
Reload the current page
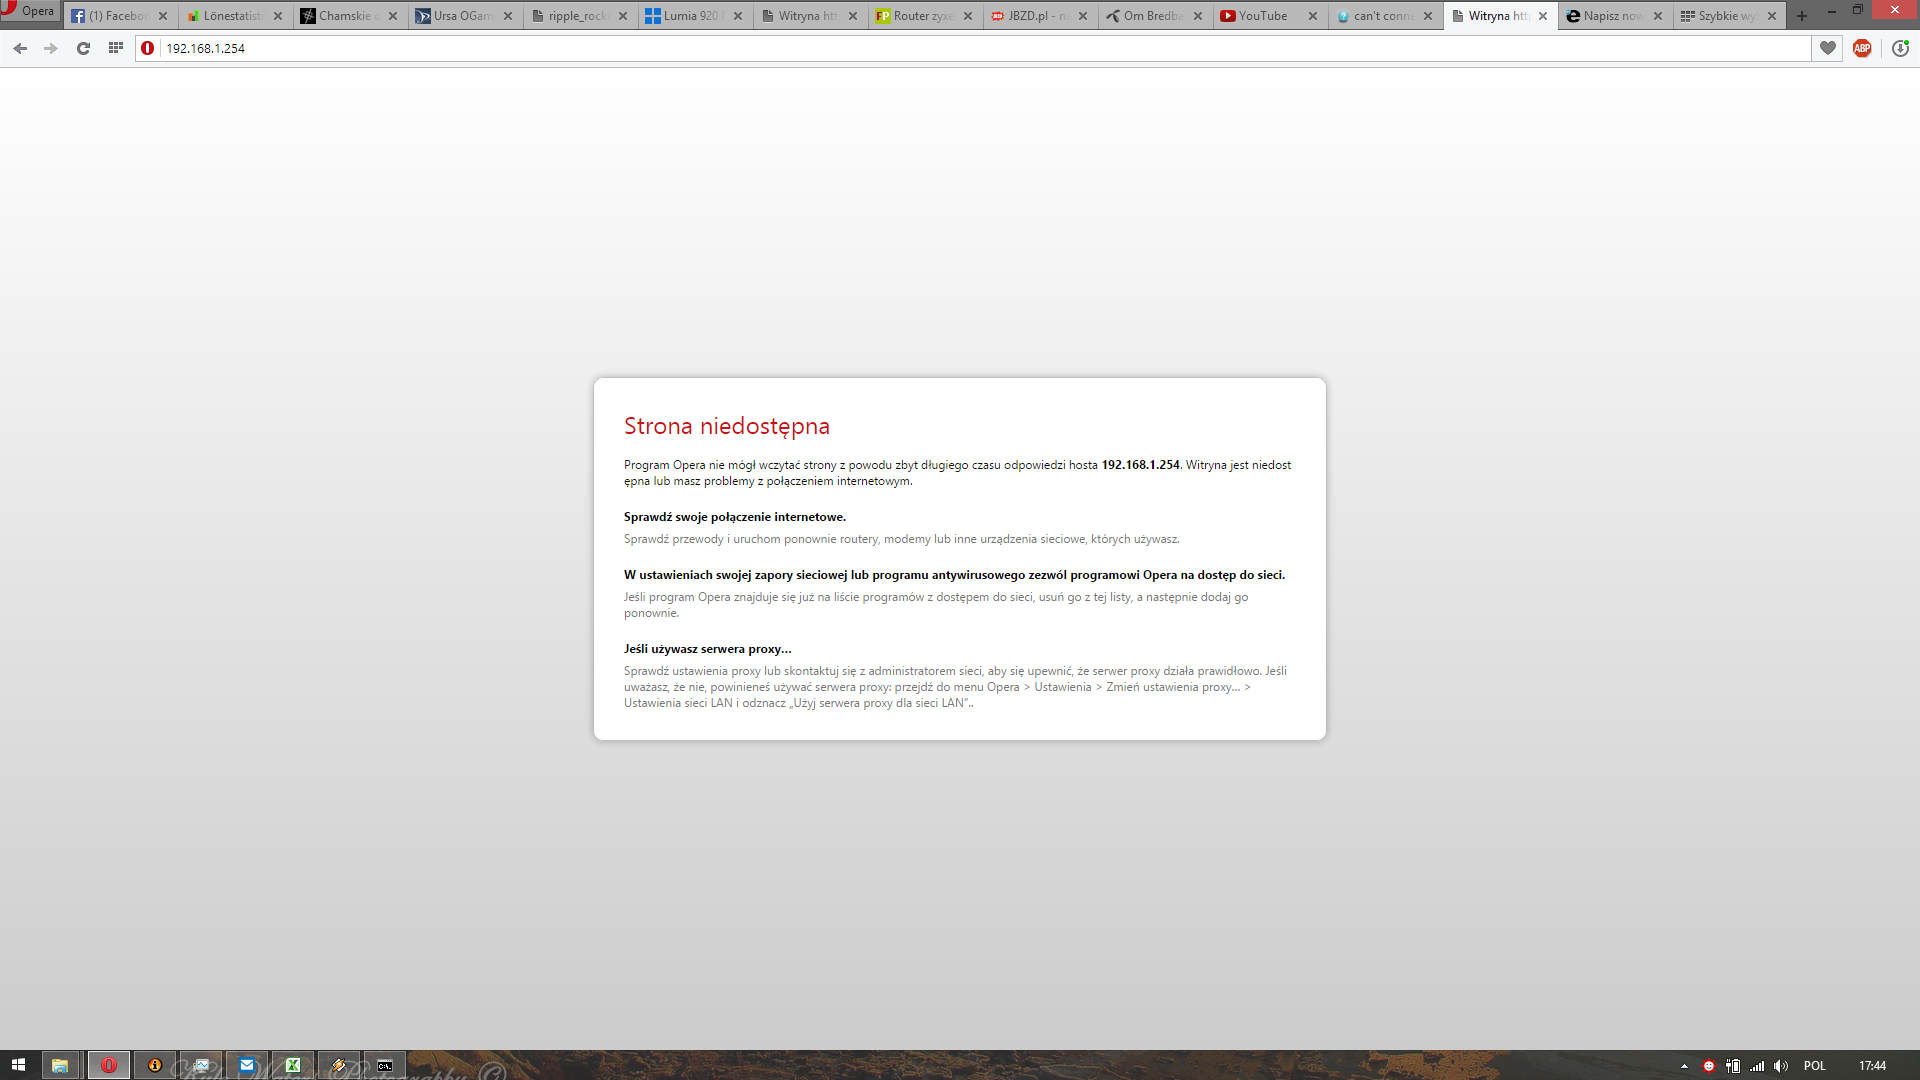[83, 48]
